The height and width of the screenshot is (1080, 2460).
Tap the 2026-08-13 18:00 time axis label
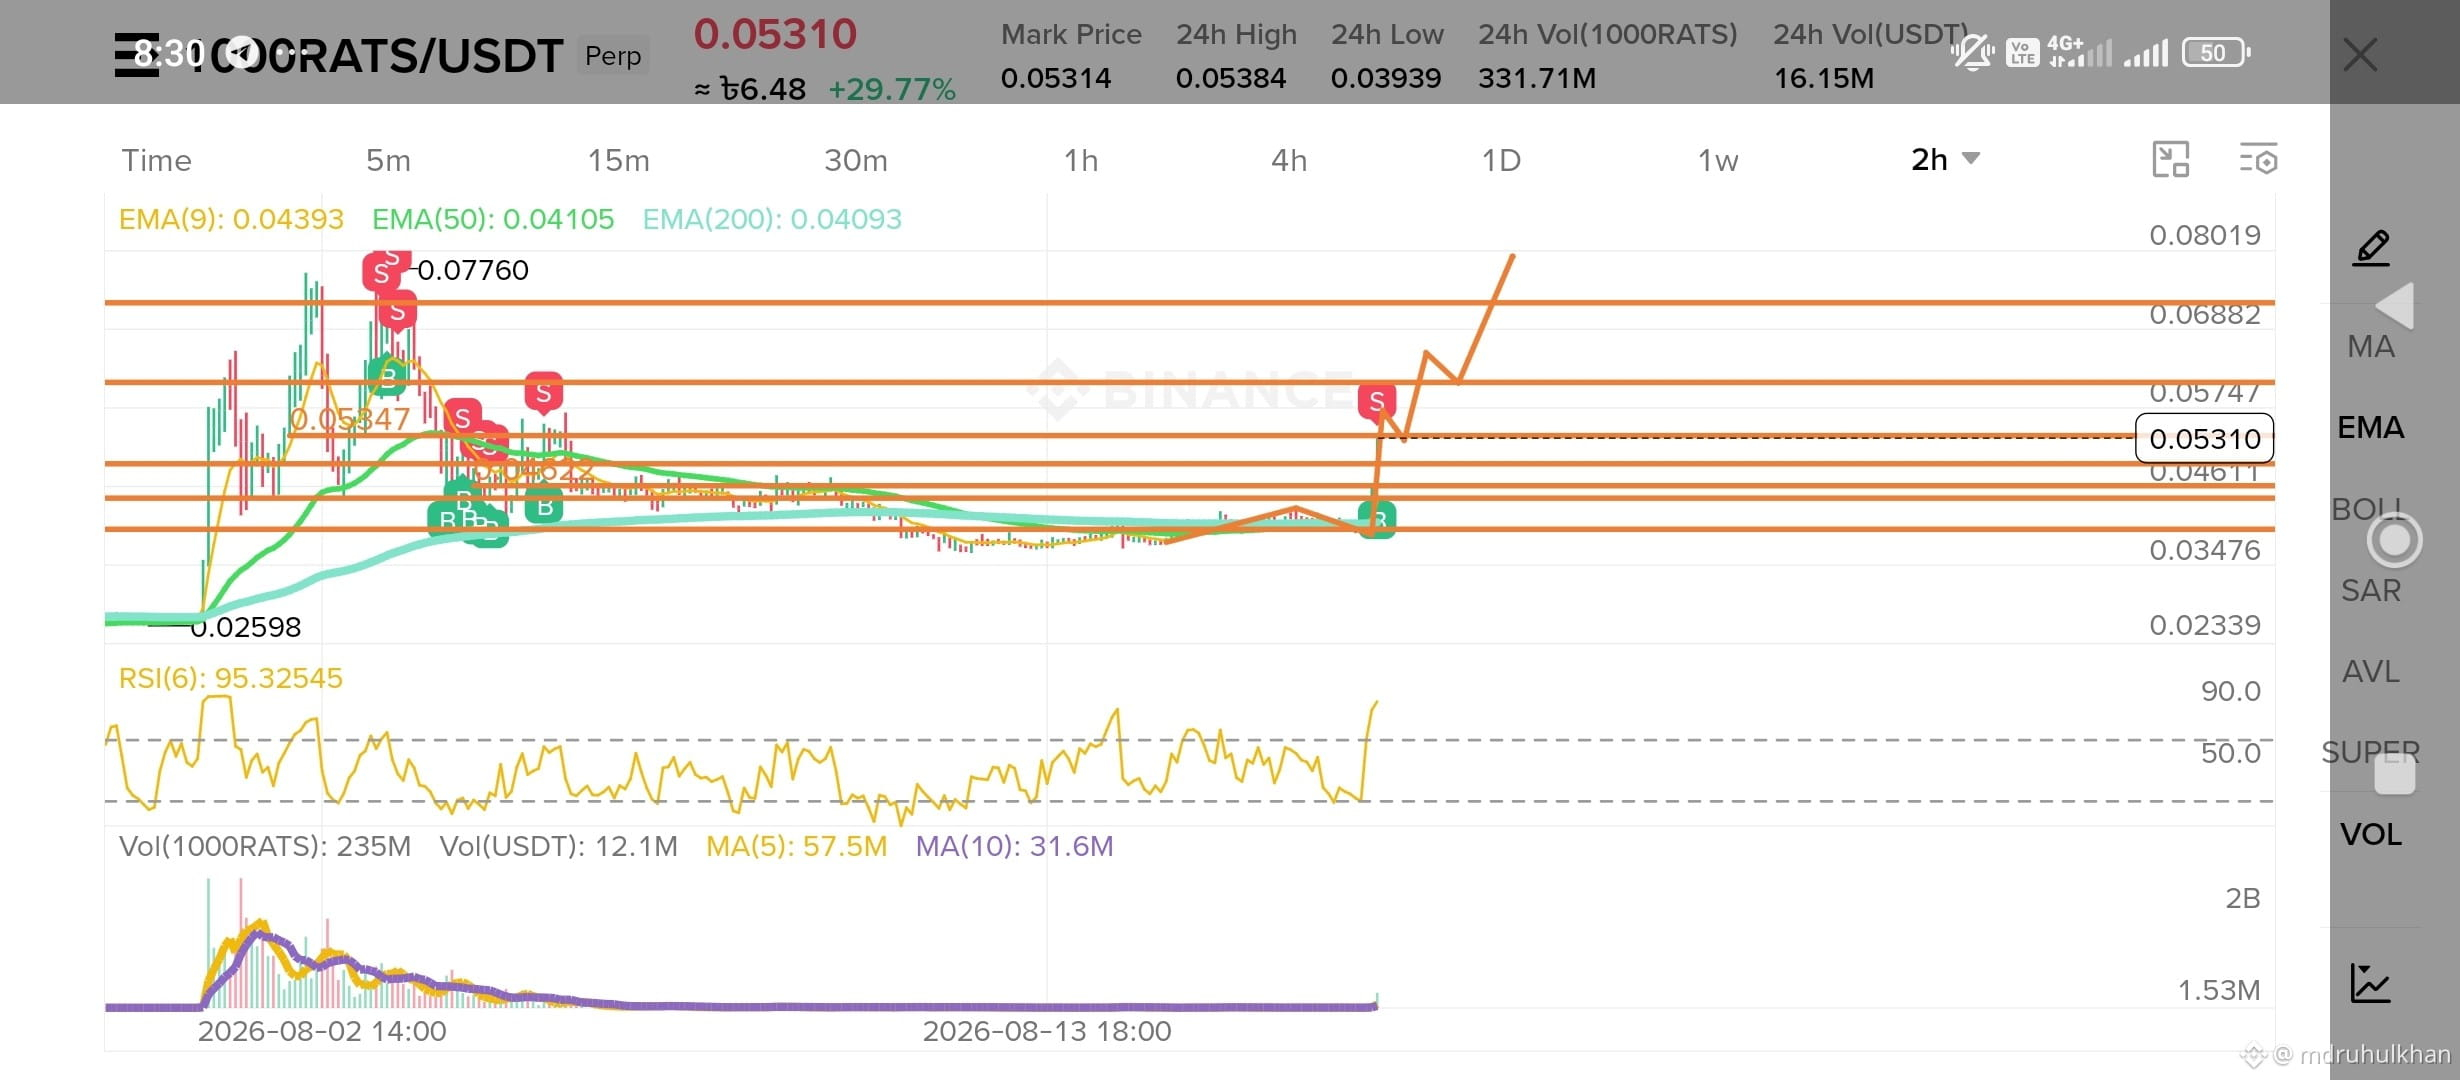click(1047, 1031)
